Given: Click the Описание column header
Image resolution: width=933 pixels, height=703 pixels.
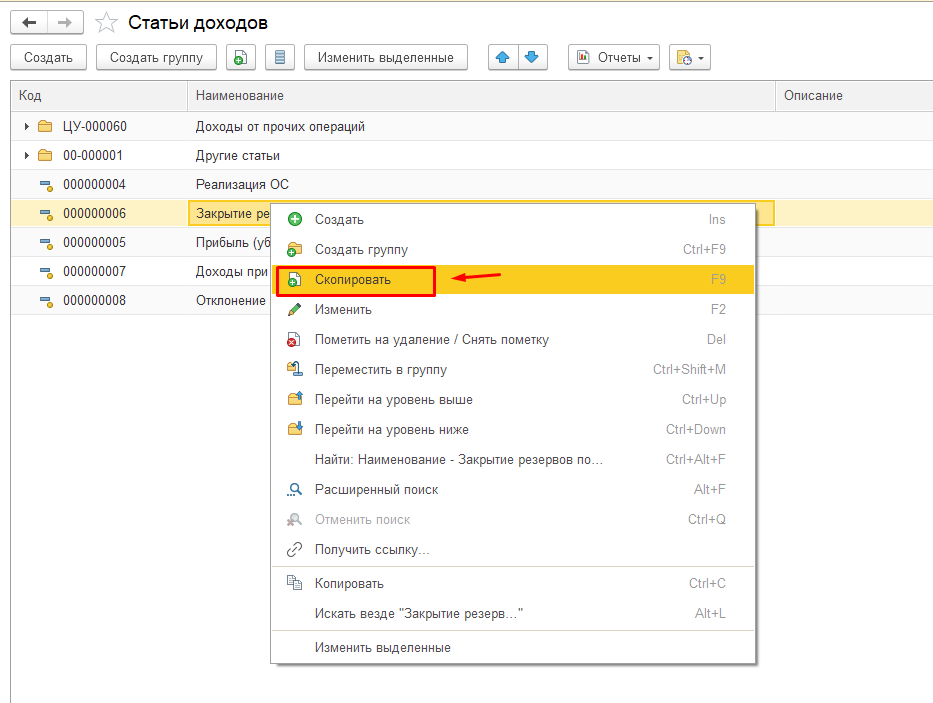Looking at the screenshot, I should click(854, 96).
